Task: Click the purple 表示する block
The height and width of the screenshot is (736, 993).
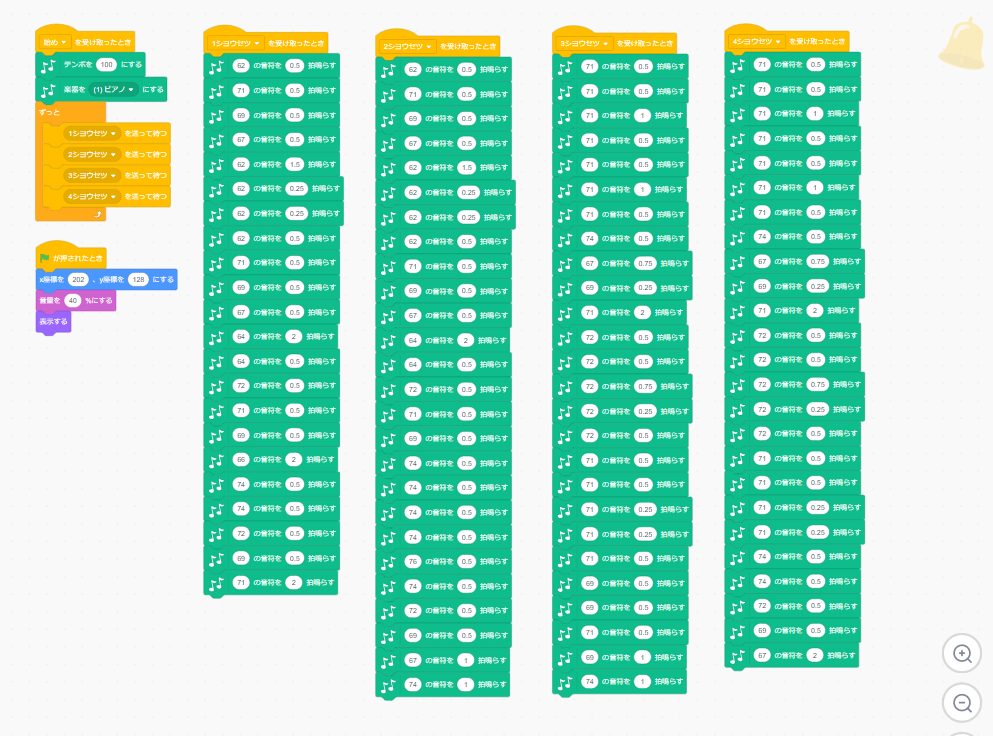Action: tap(53, 322)
